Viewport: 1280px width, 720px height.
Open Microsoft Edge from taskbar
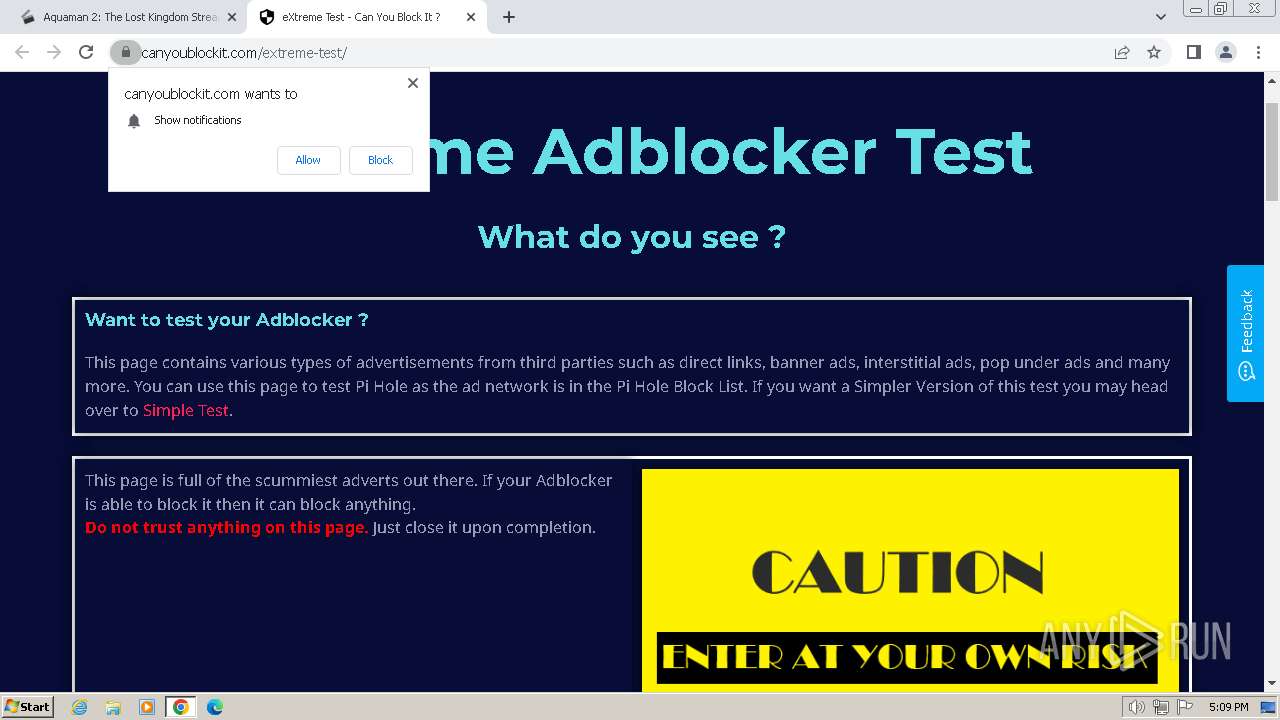215,707
